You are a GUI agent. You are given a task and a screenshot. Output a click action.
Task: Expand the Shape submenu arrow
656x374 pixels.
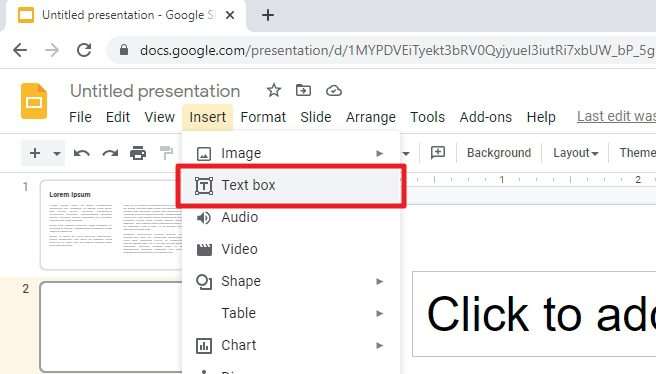tap(379, 282)
